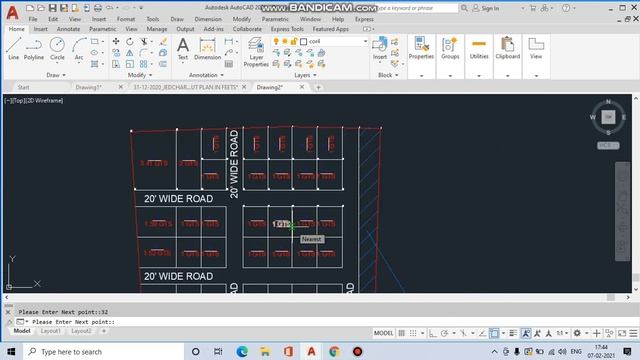Select the Line tool
The height and width of the screenshot is (360, 640).
(13, 49)
